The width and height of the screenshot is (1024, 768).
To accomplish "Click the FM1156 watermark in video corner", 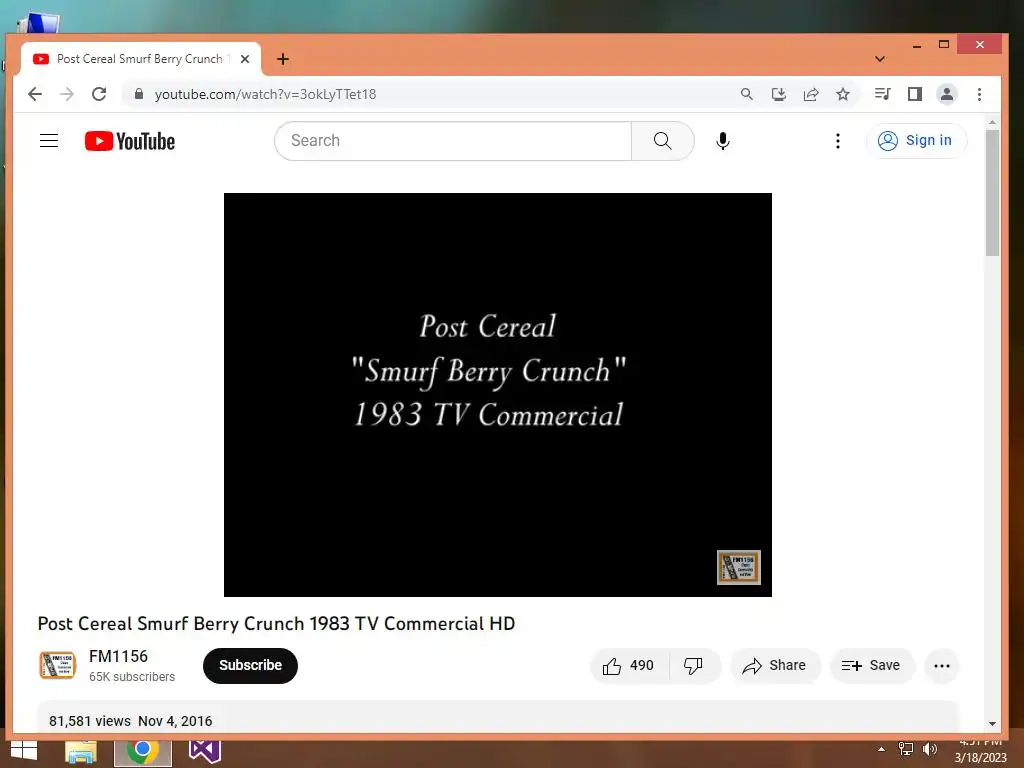I will point(739,567).
